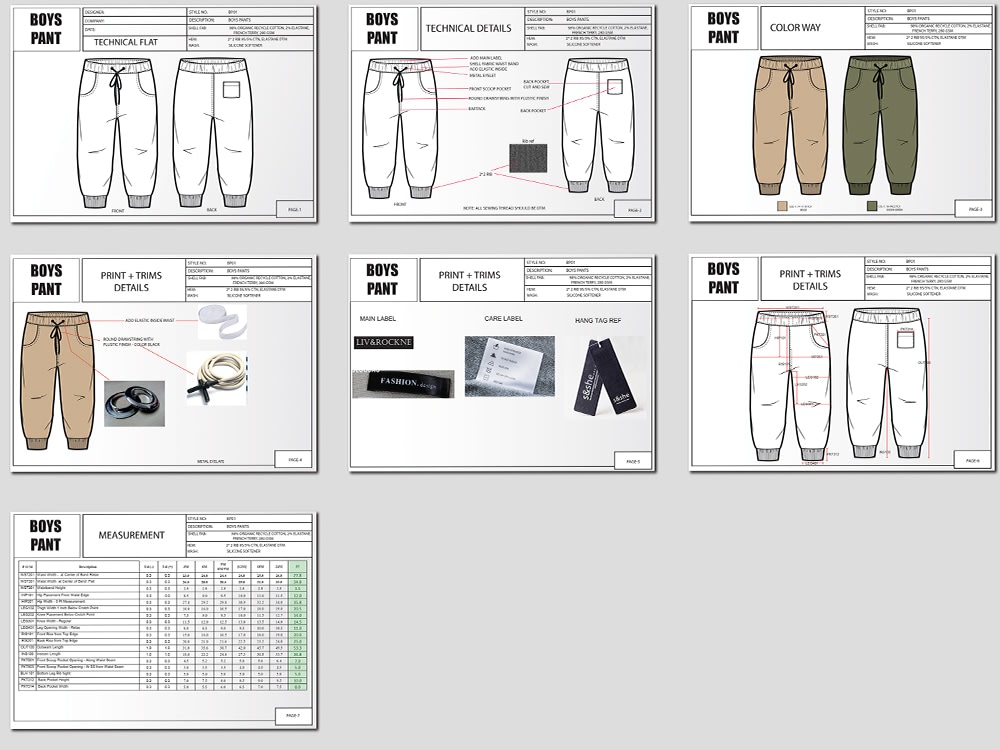Select the 'TECHNICAL DETAILS' heading on page 2
1000x750 pixels.
click(468, 29)
